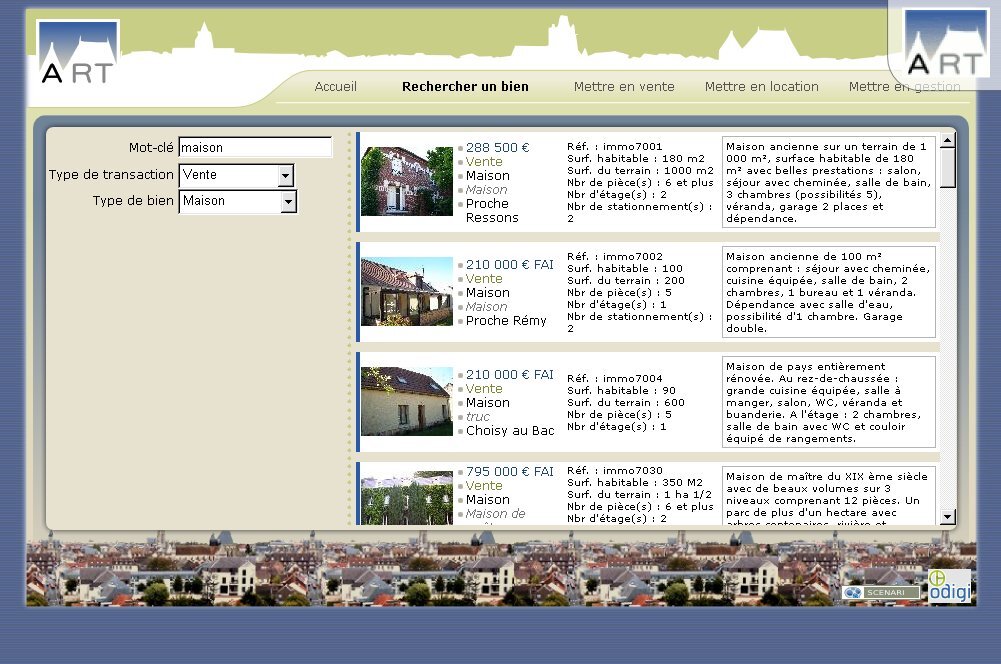The image size is (1001, 664).
Task: Click the large ART logo at top right
Action: pyautogui.click(x=947, y=44)
